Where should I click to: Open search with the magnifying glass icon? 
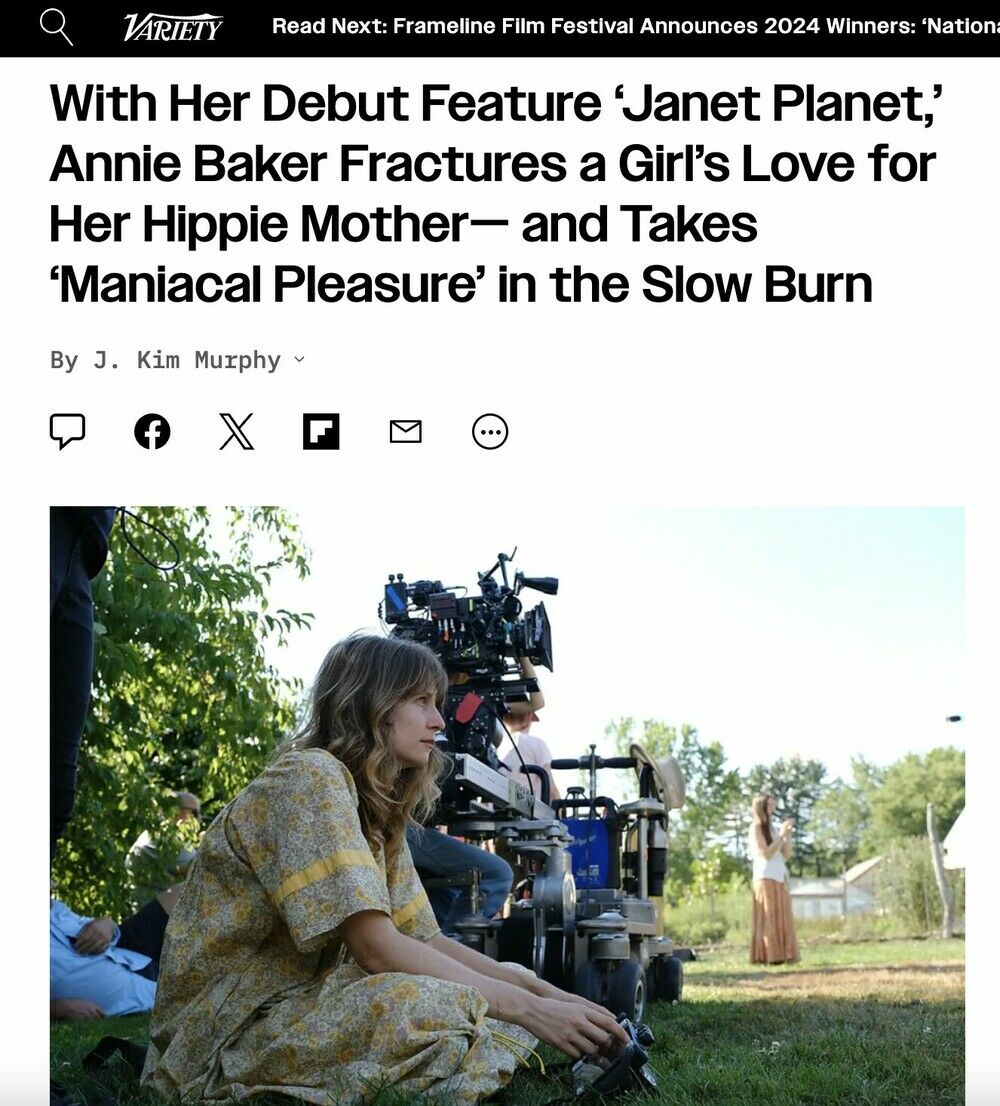56,28
